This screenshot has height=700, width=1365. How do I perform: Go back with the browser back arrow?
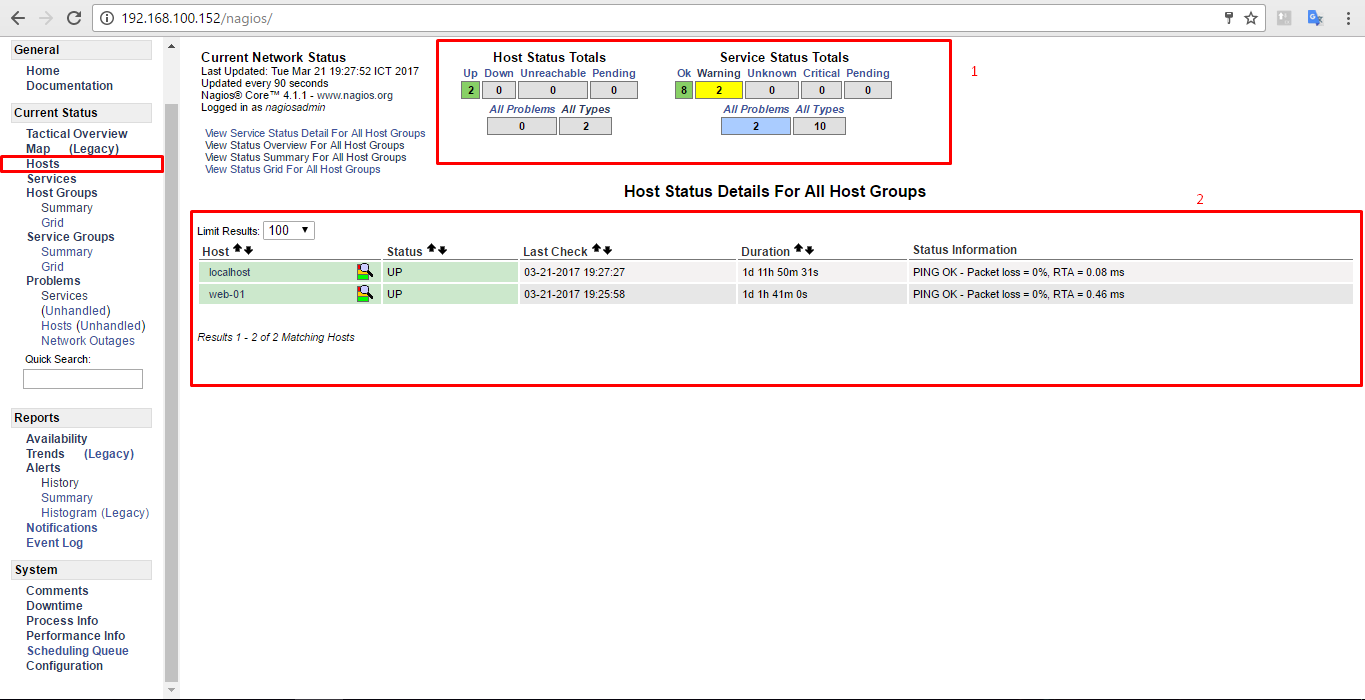tap(18, 18)
